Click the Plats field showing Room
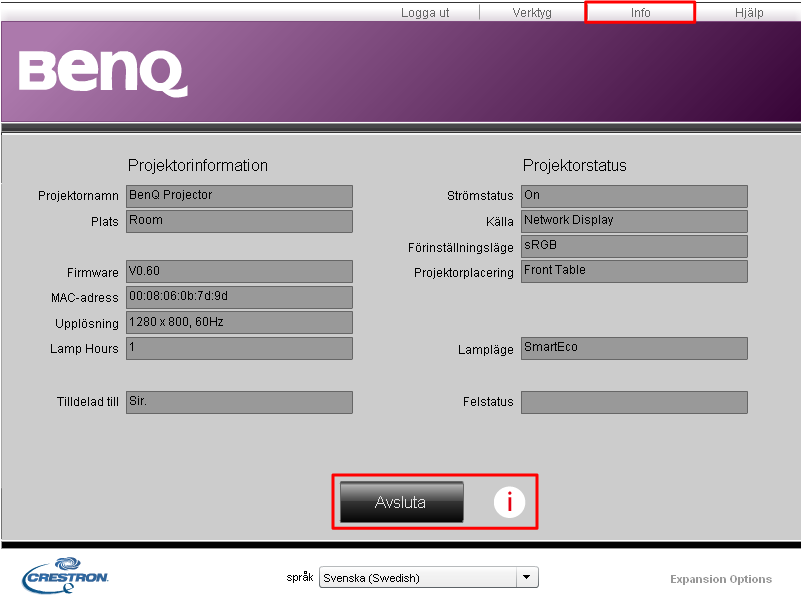The height and width of the screenshot is (603, 801). point(239,221)
